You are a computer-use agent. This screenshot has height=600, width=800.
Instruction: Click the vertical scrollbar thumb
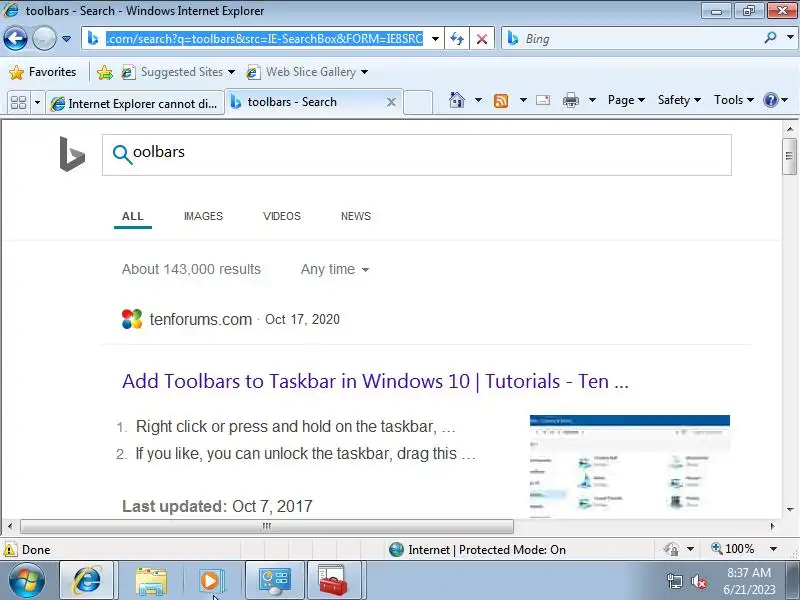(790, 156)
